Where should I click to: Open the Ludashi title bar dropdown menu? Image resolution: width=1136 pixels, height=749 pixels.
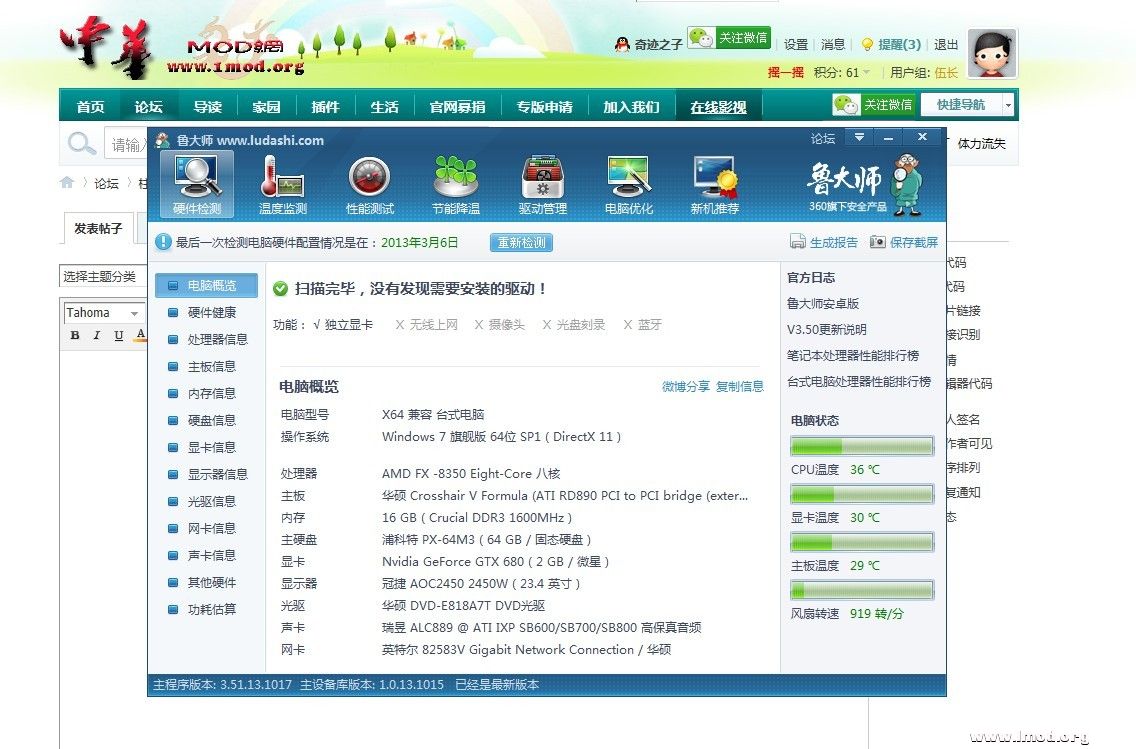point(859,137)
